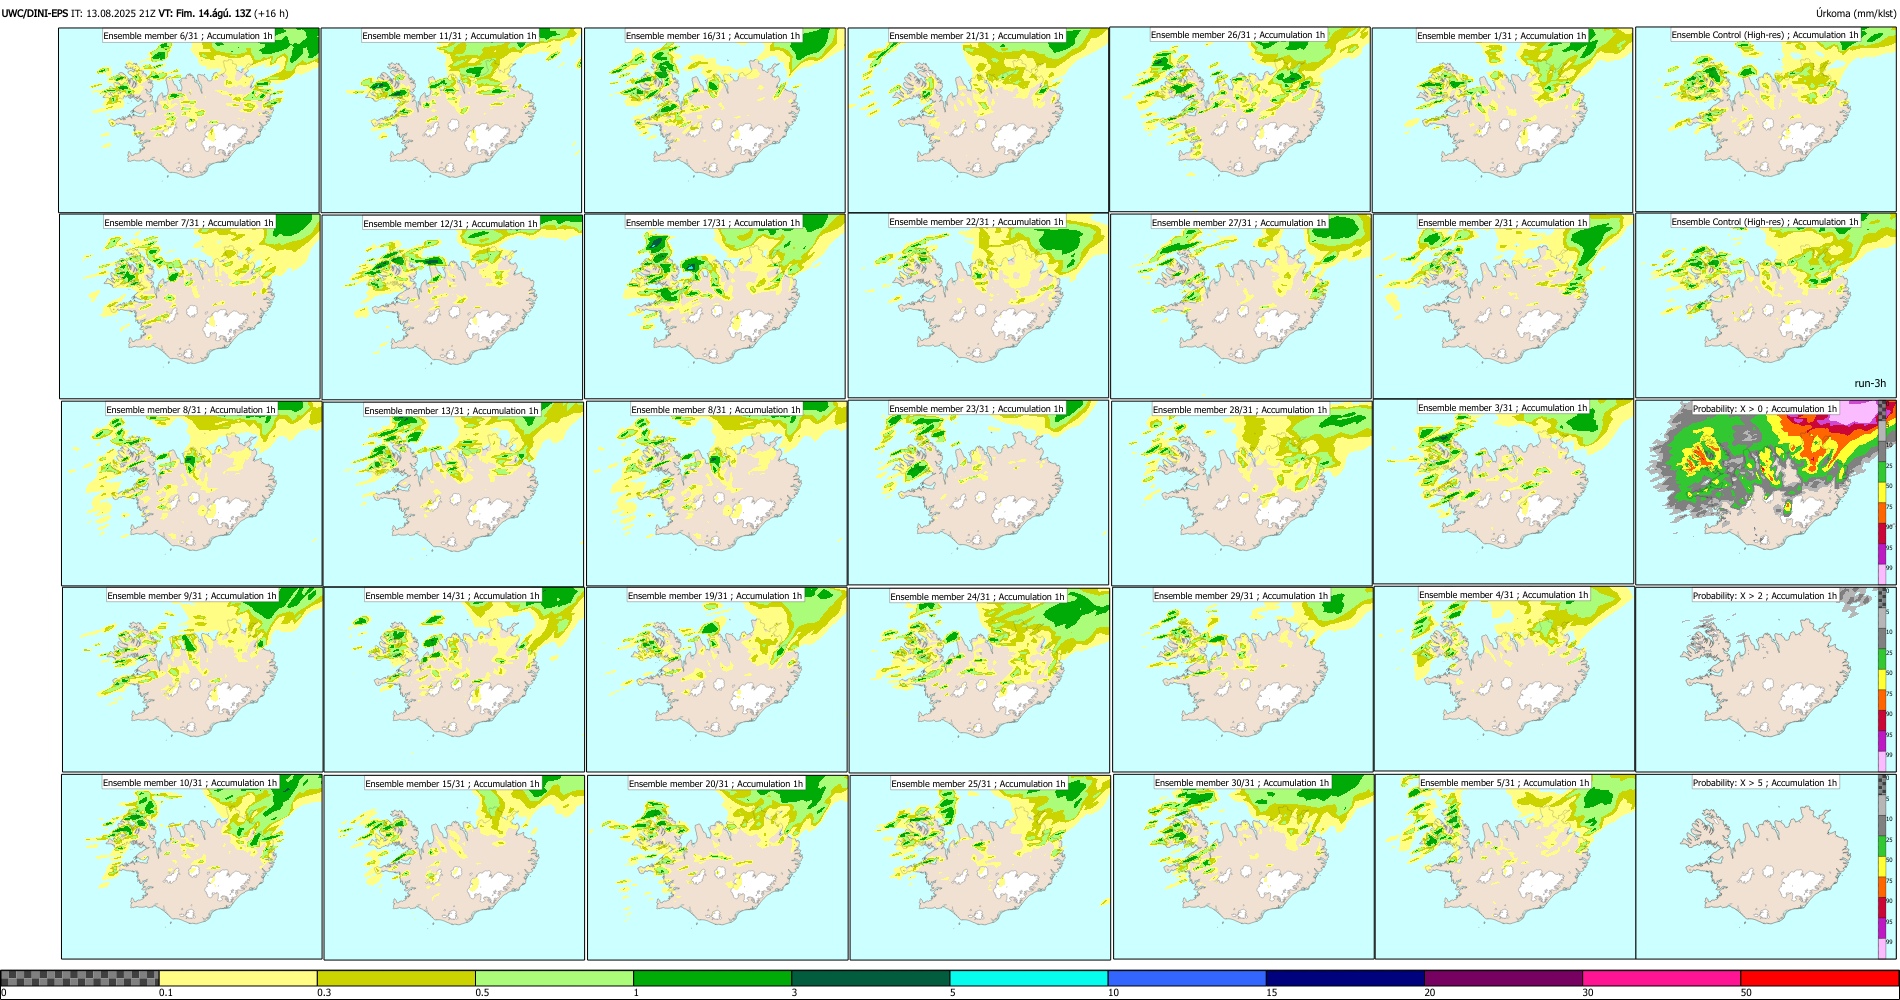
Task: Click the 'Úrkoma (mm/klst)' unit label
Action: [x=1856, y=13]
